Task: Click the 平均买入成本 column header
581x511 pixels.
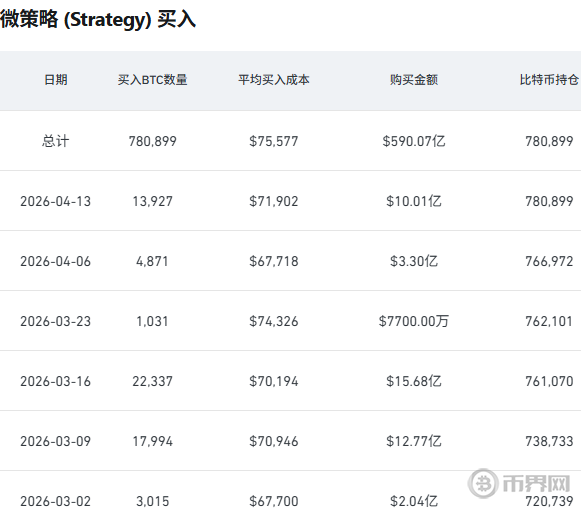Action: (273, 80)
